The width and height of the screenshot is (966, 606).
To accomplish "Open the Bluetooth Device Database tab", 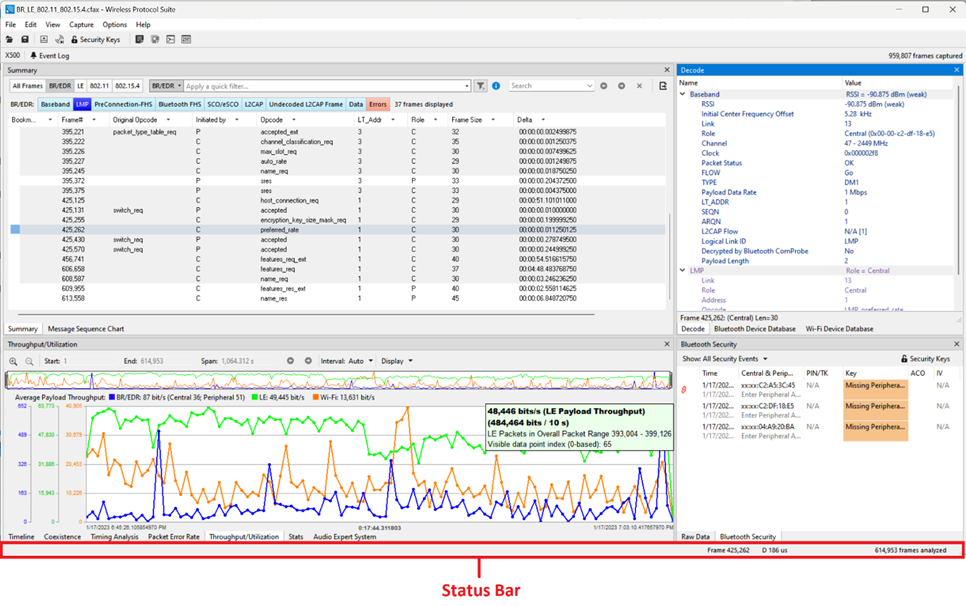I will pos(755,329).
